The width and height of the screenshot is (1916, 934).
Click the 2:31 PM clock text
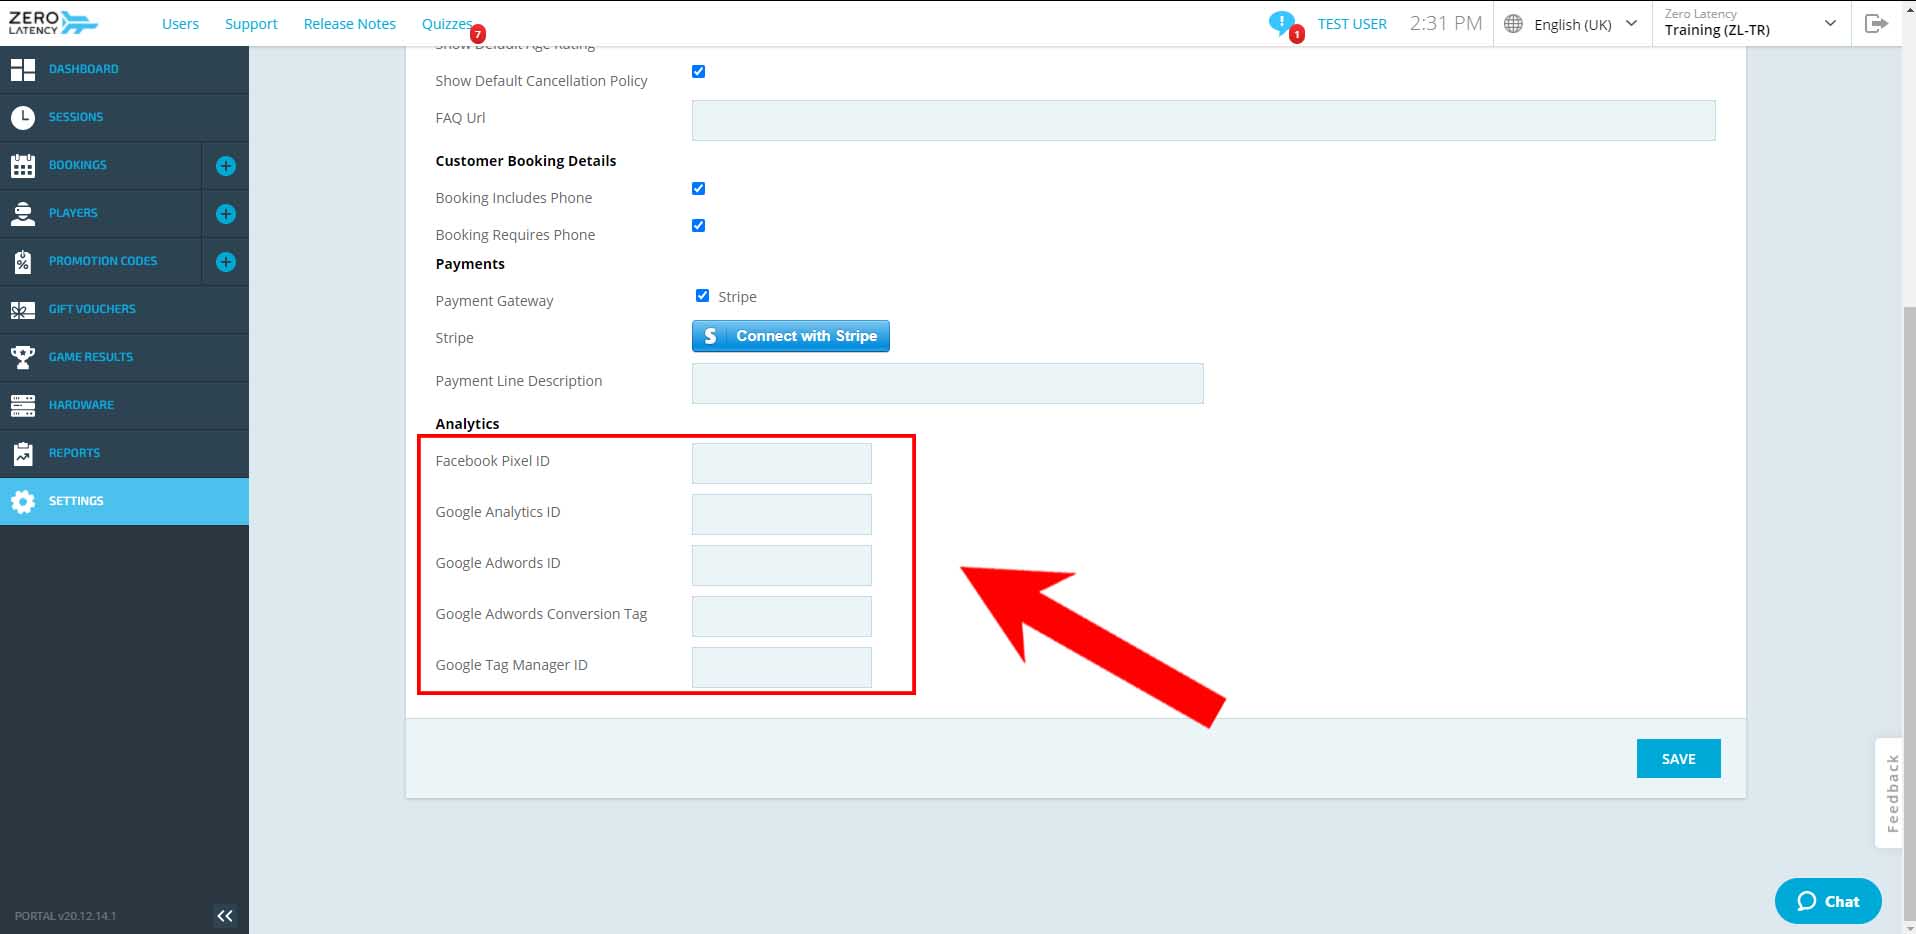point(1445,23)
